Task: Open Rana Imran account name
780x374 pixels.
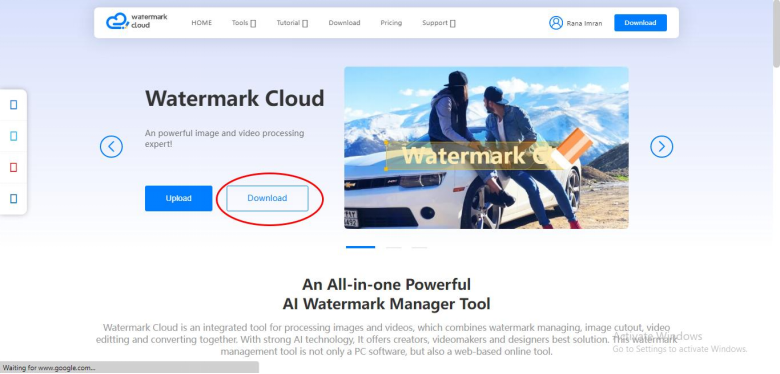Action: pos(584,23)
